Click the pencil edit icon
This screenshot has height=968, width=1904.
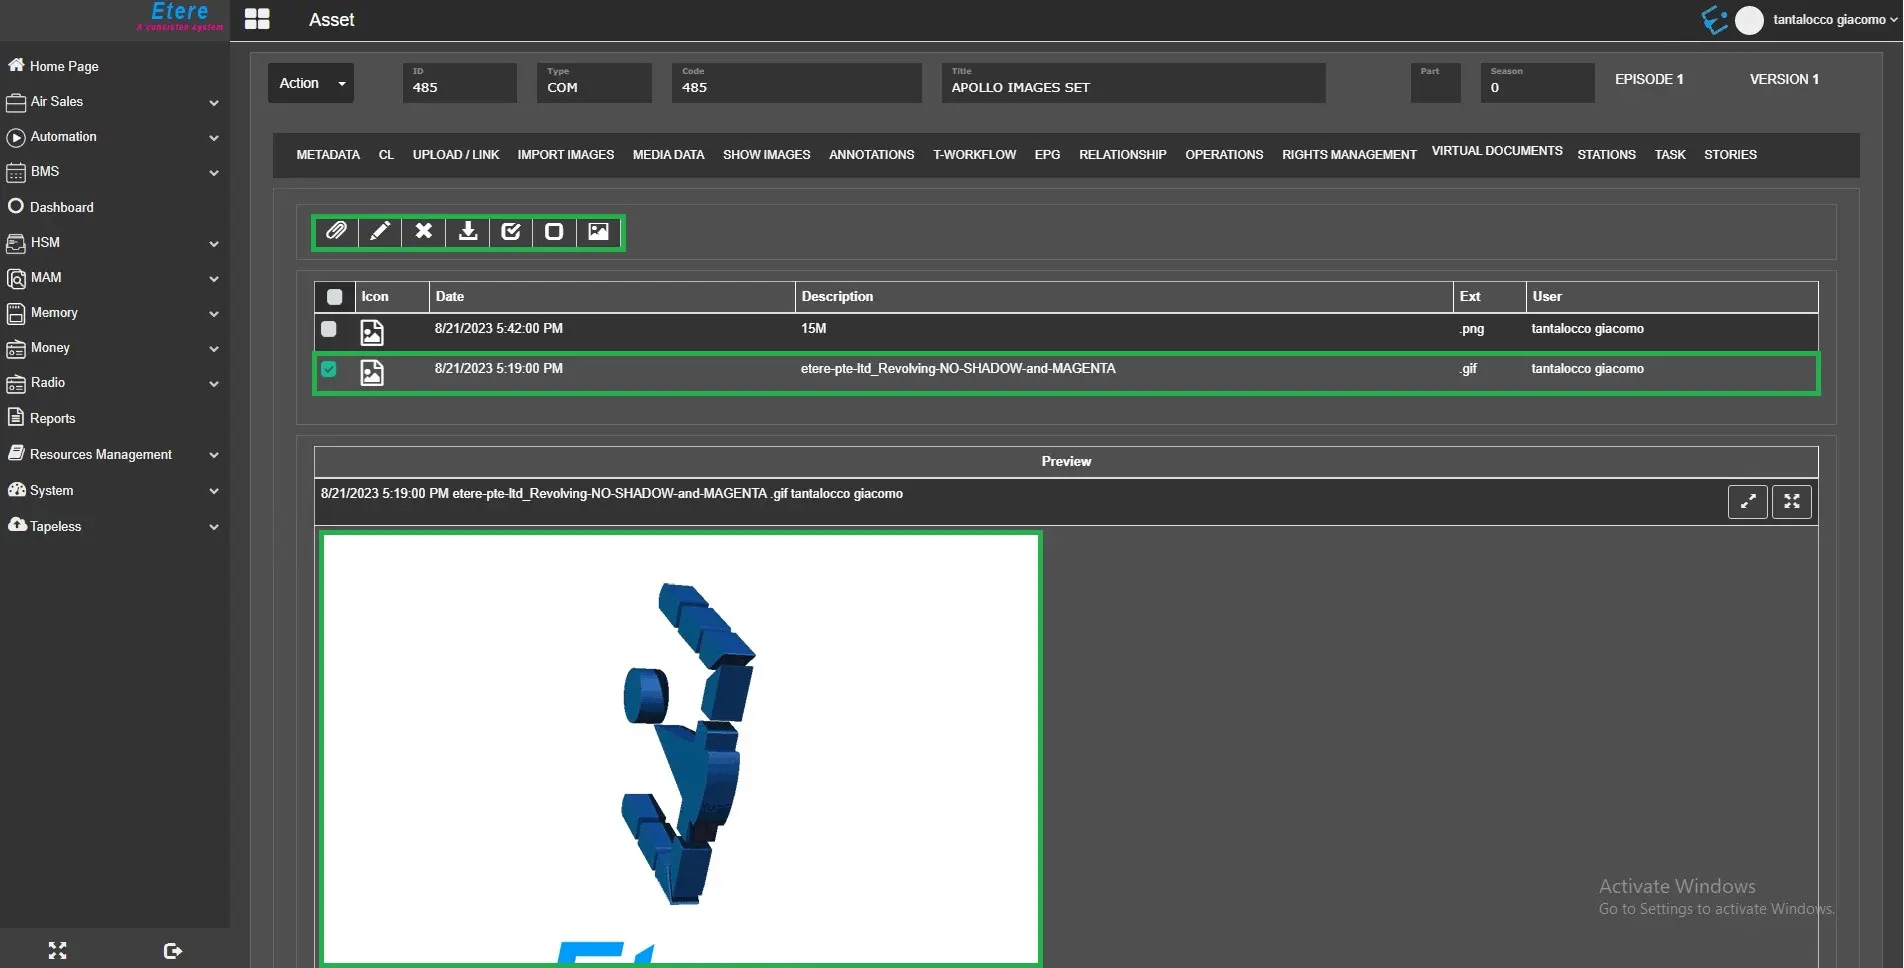380,232
